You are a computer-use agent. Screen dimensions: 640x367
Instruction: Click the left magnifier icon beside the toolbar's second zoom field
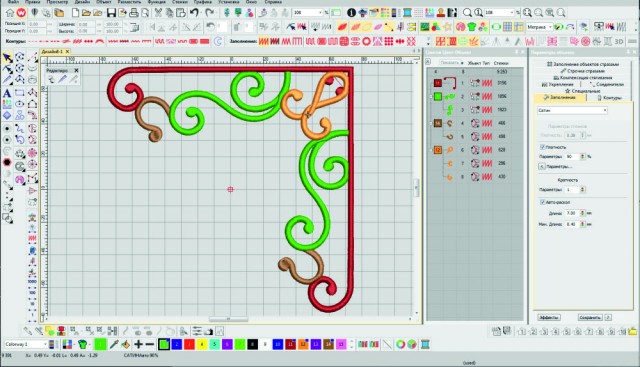tap(467, 13)
